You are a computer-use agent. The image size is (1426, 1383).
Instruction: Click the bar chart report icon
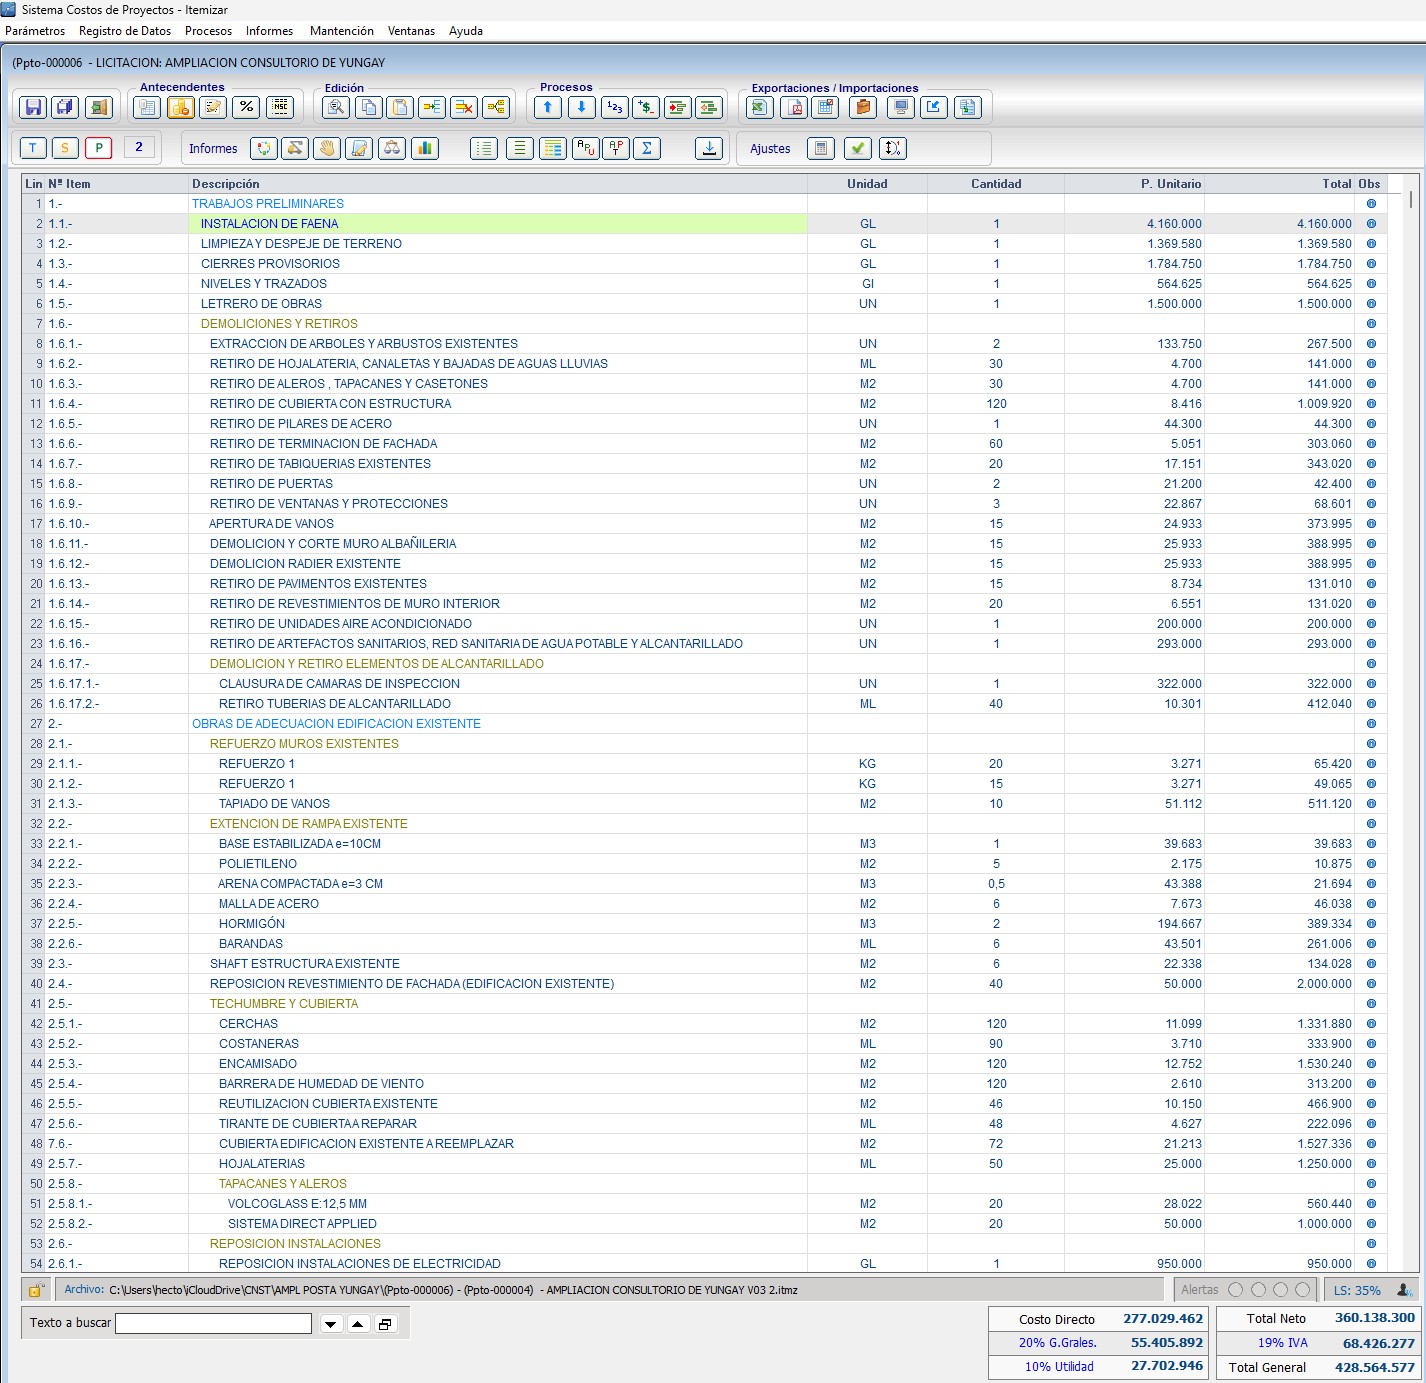click(426, 148)
